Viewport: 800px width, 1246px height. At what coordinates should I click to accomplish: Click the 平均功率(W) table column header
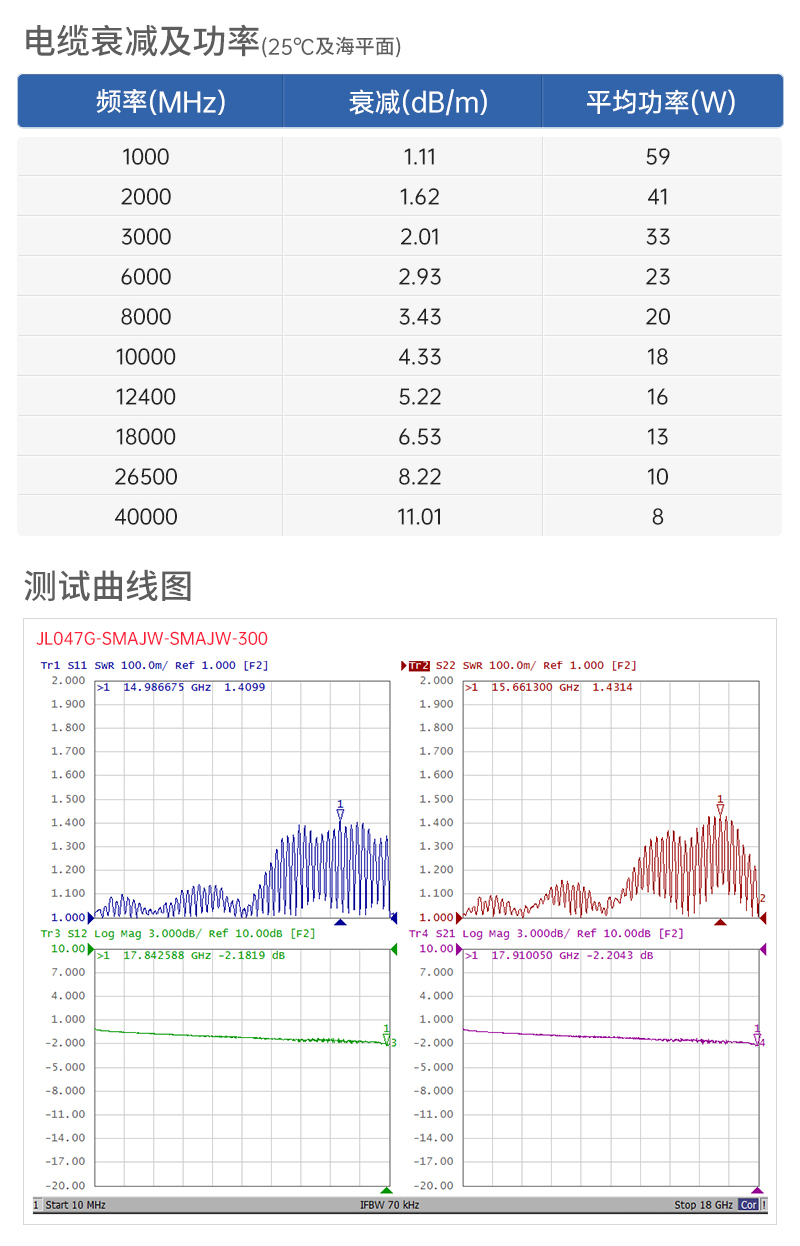pos(661,102)
